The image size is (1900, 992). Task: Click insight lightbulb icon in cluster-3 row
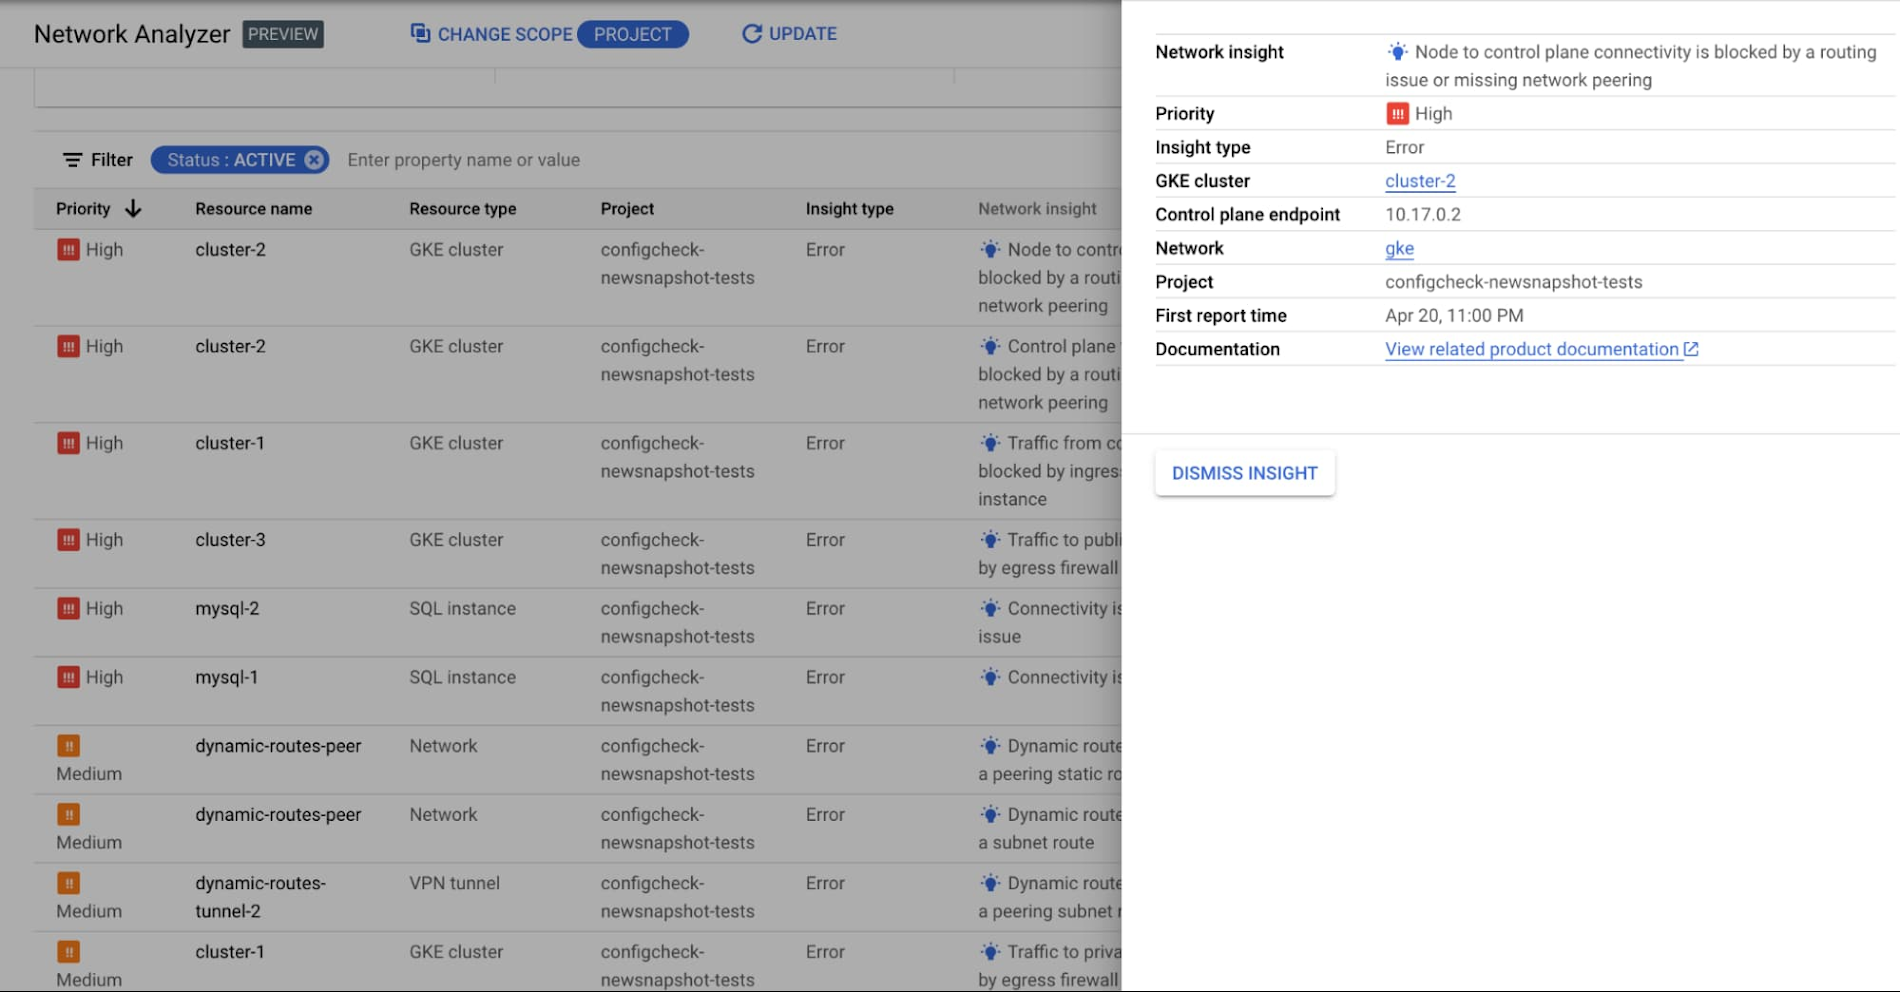(x=990, y=540)
